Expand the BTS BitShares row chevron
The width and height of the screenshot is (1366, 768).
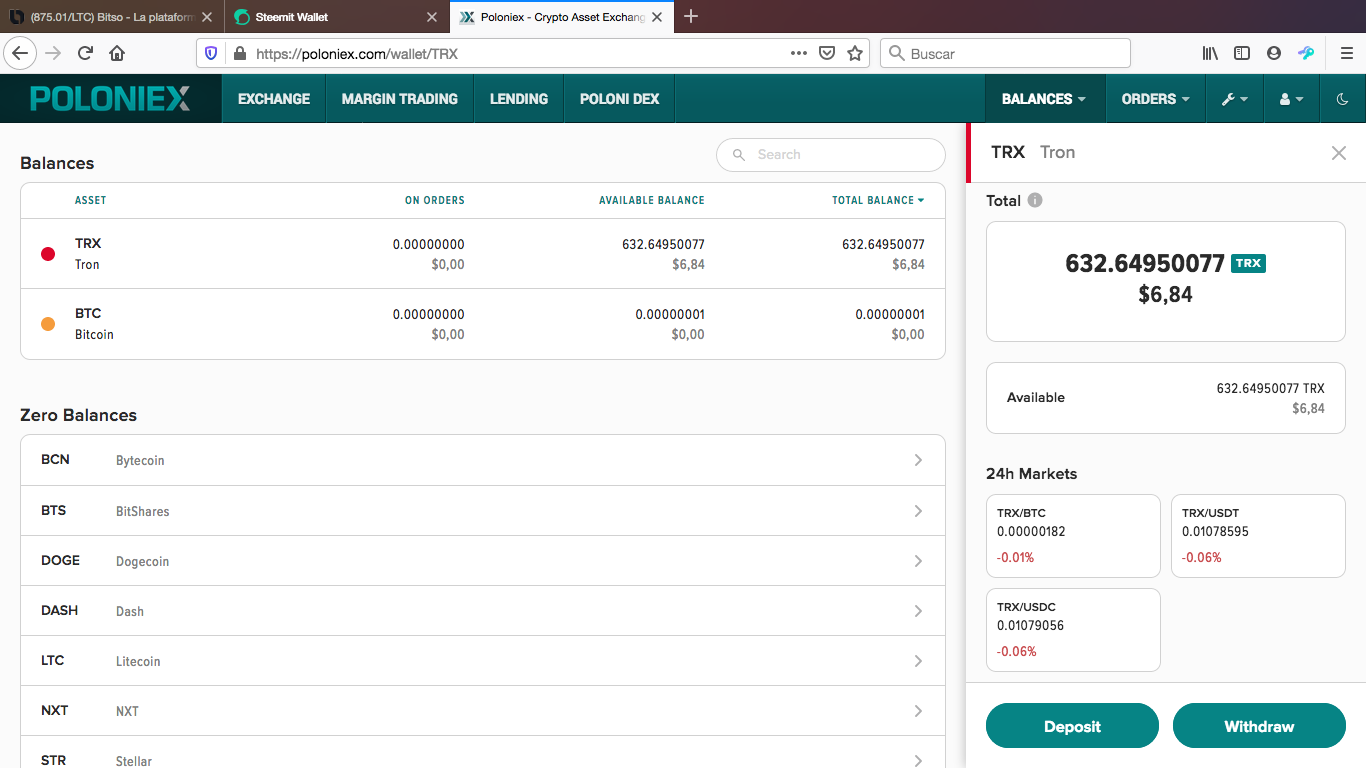click(x=918, y=511)
